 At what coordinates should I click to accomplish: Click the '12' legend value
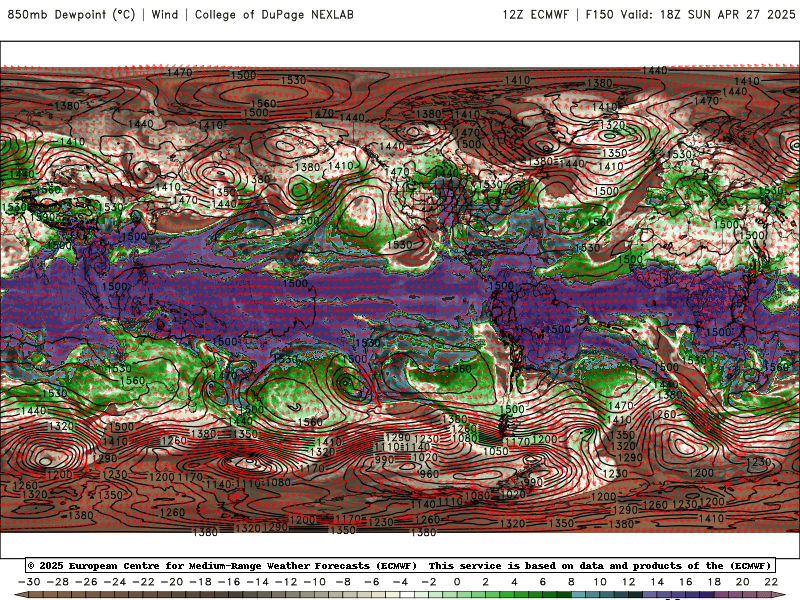(x=629, y=582)
